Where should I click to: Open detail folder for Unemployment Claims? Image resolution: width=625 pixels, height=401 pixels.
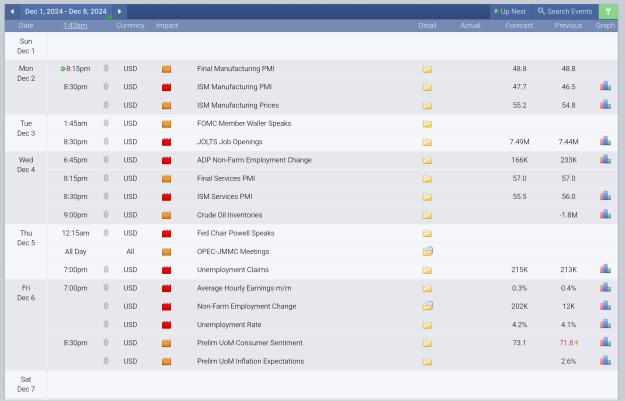click(427, 270)
